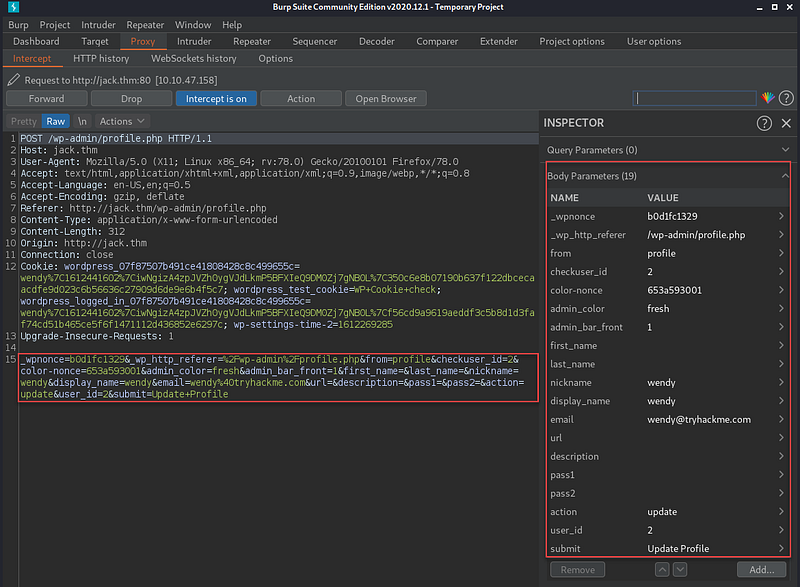Expand the user_id parameter chevron
800x587 pixels.
781,530
